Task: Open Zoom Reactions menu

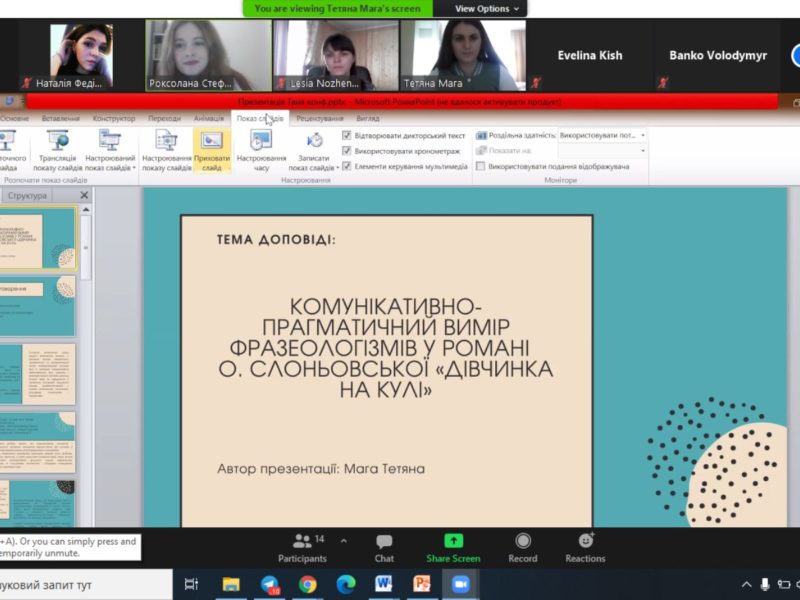Action: click(x=585, y=546)
